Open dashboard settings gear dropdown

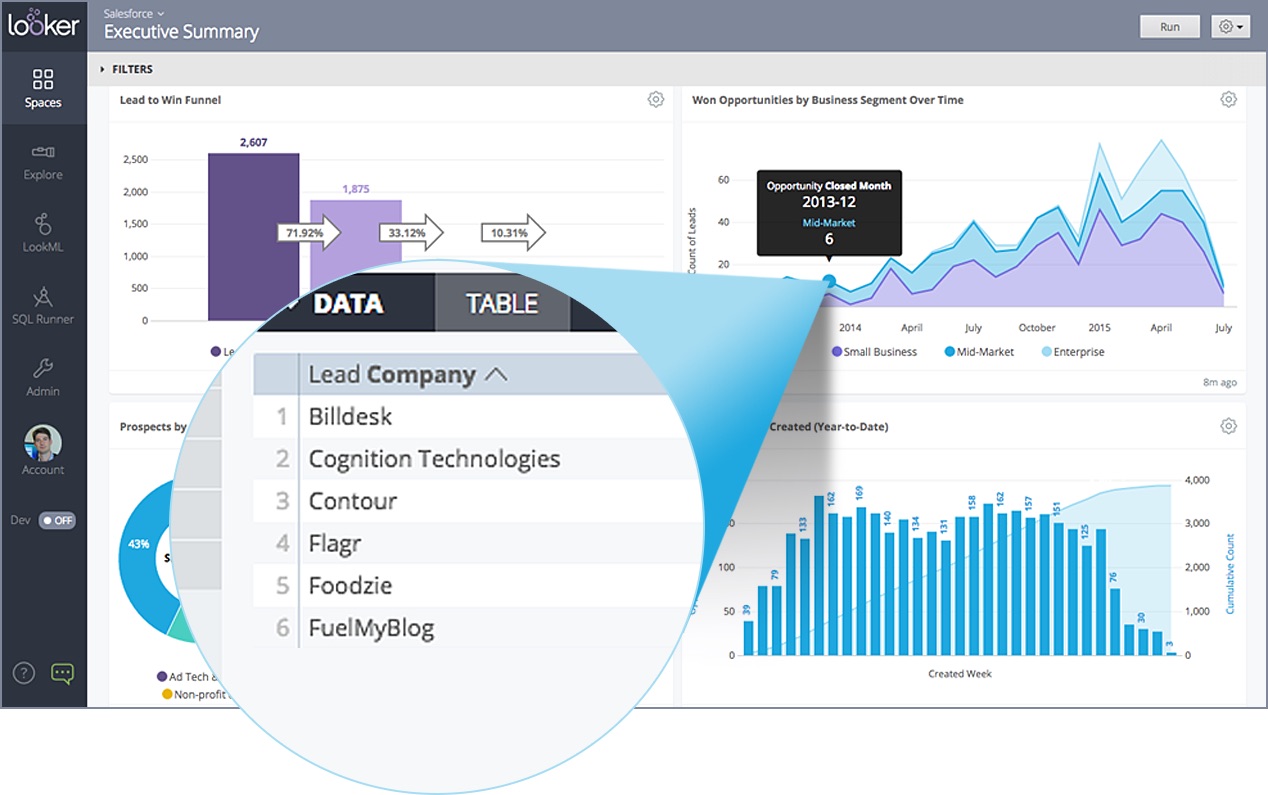point(1230,27)
